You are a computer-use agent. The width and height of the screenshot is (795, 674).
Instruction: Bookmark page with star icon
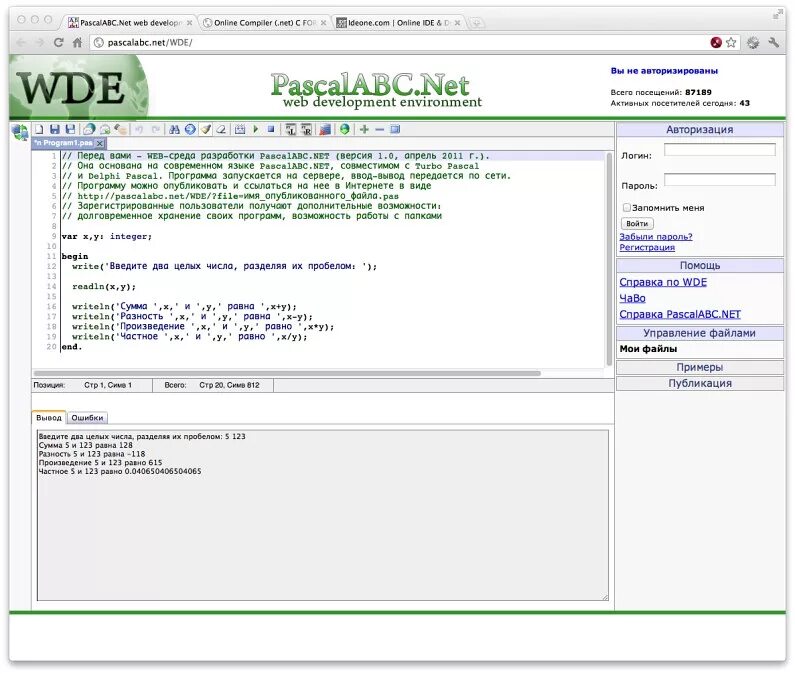[x=731, y=43]
